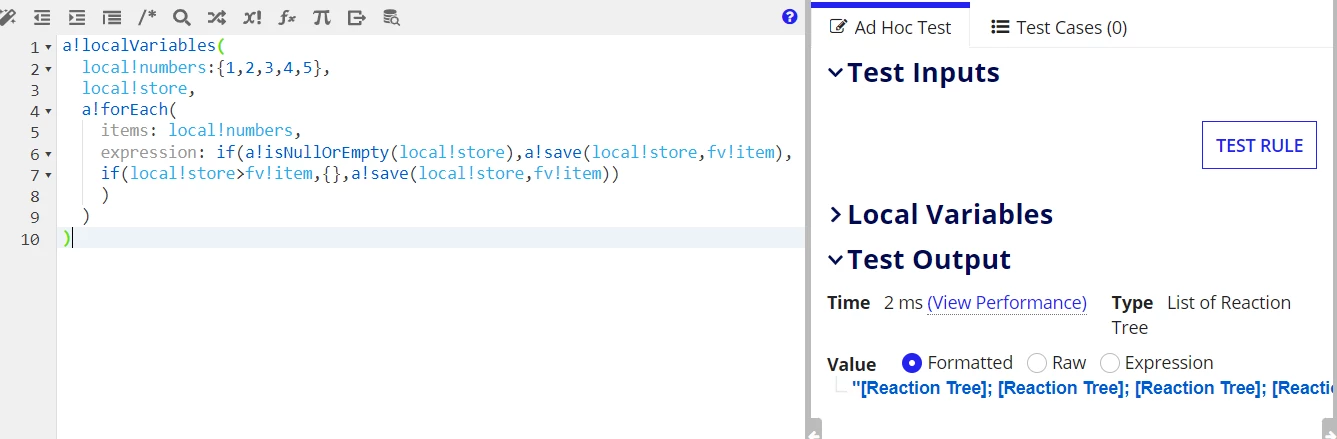Click the shuffle crossed-arrows icon
The height and width of the screenshot is (439, 1337).
click(216, 17)
